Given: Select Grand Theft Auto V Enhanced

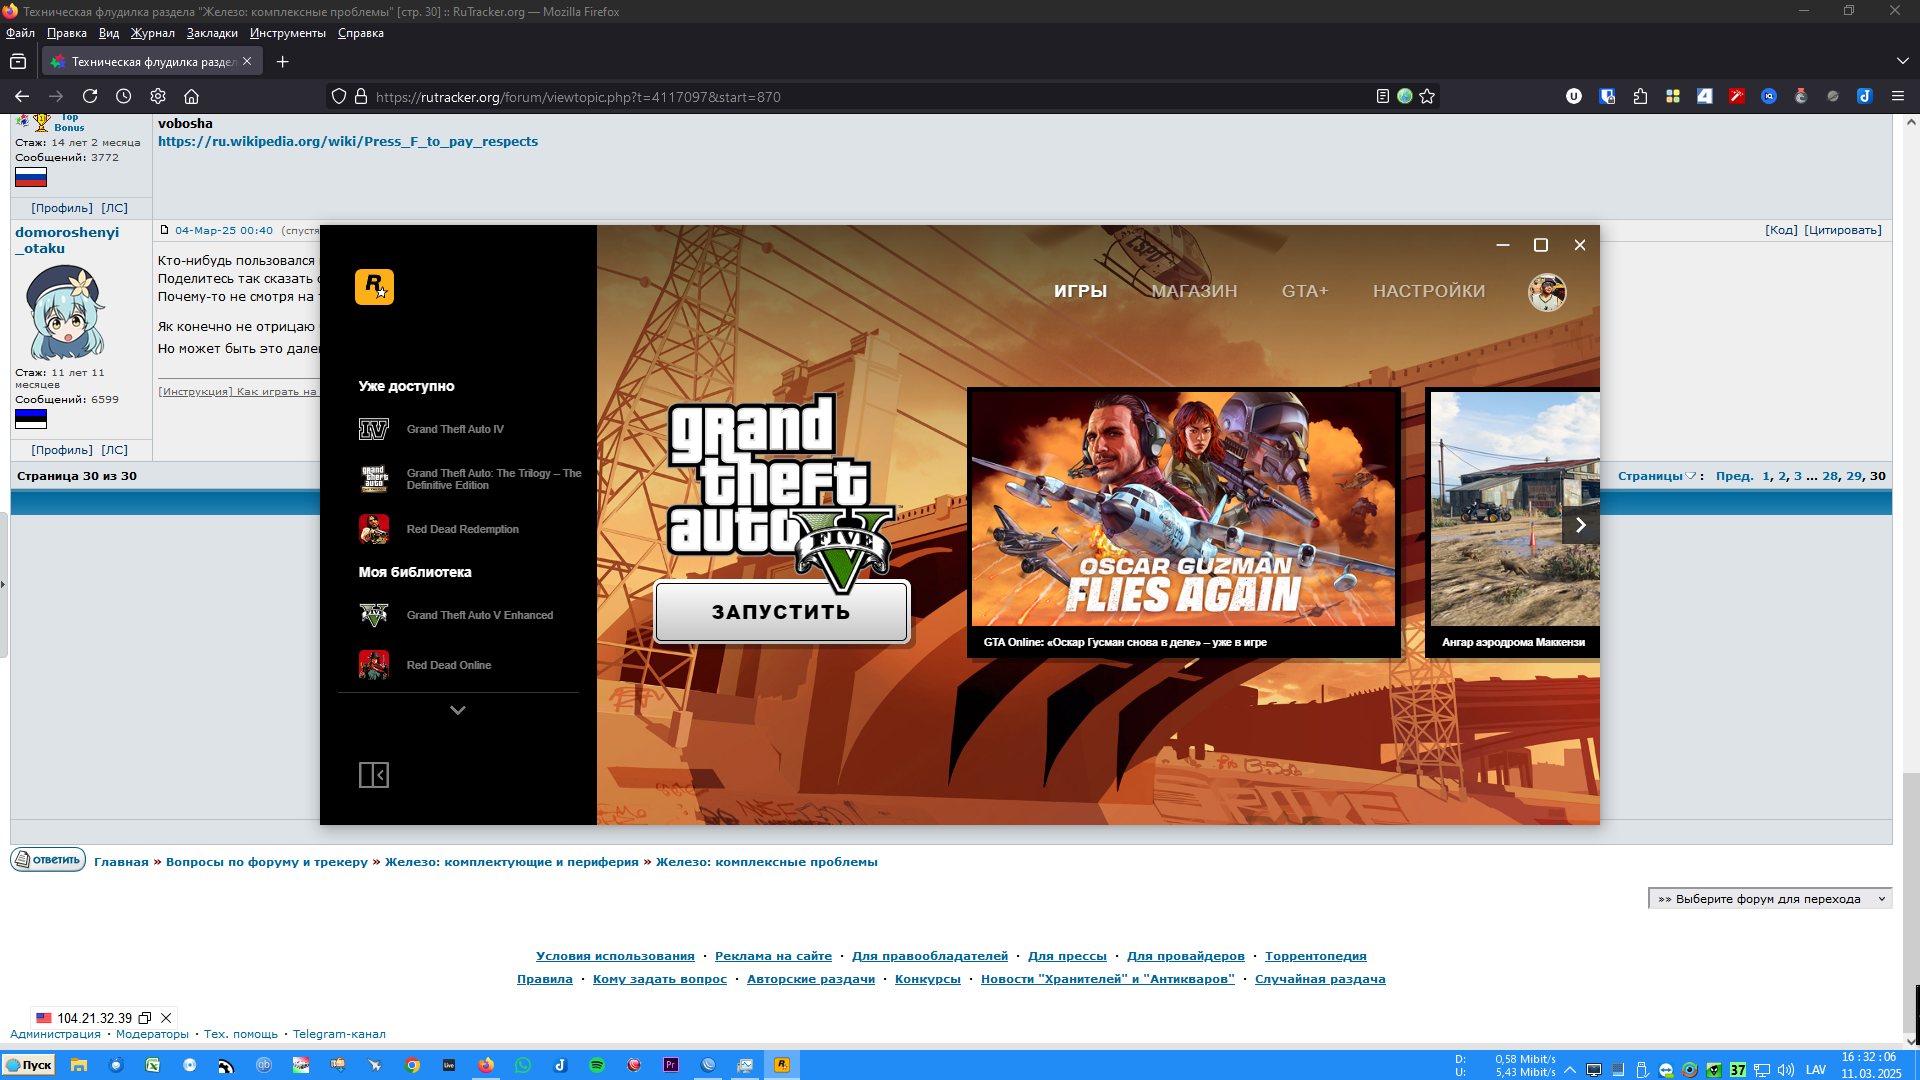Looking at the screenshot, I should [x=458, y=615].
